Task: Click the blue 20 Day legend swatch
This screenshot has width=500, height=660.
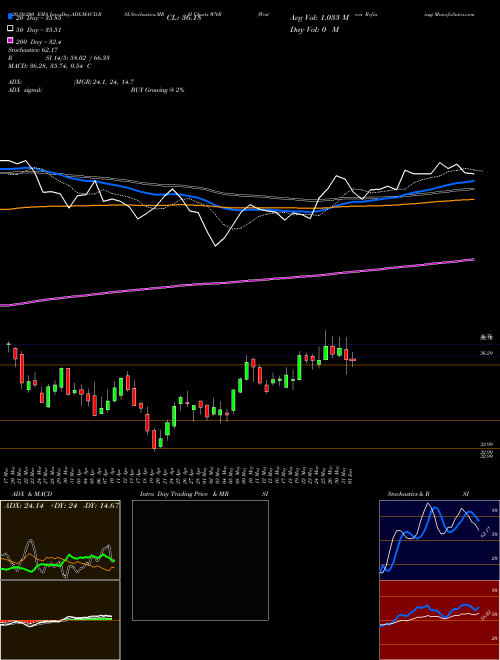Action: click(10, 17)
